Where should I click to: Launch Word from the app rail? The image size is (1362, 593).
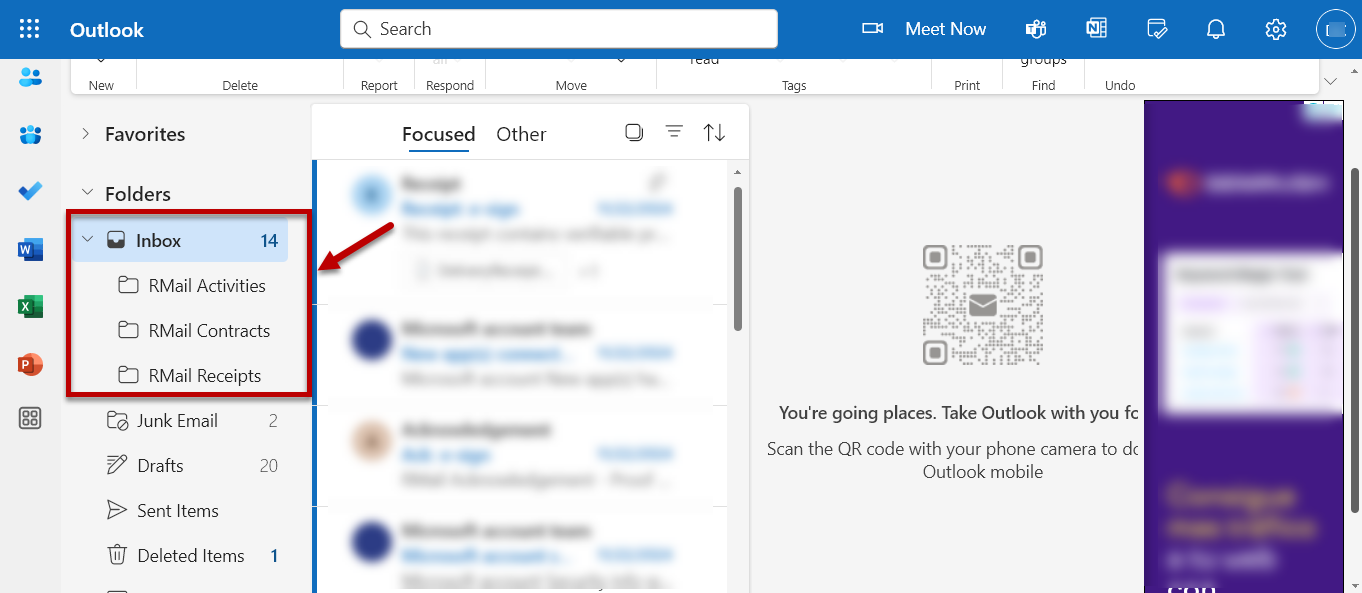[x=30, y=250]
